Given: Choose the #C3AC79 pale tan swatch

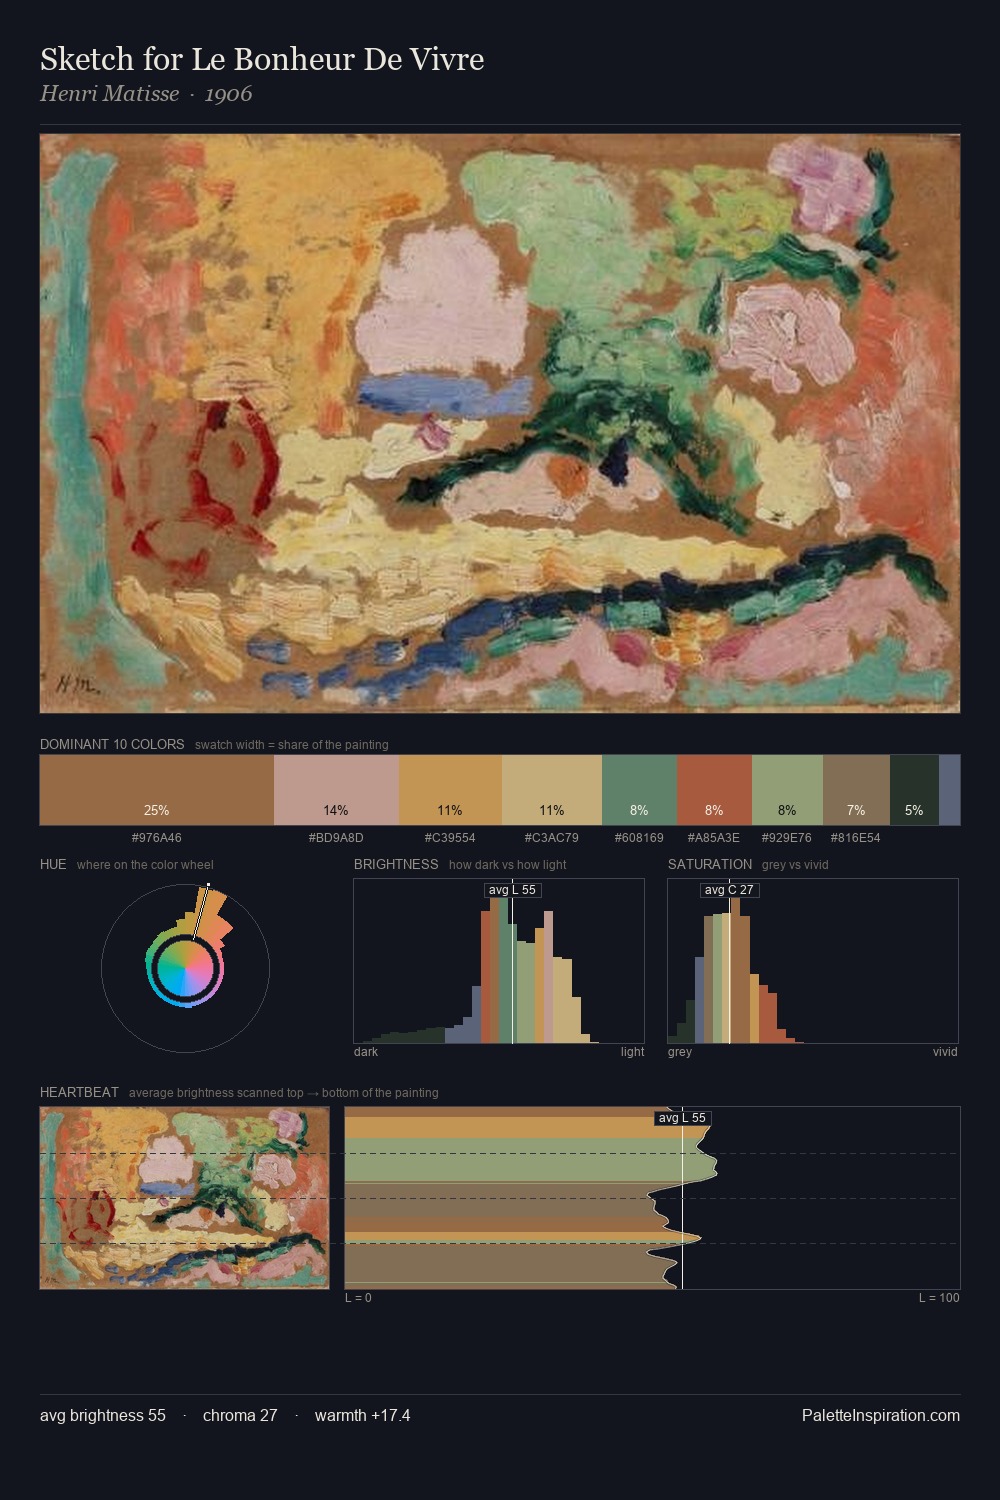Looking at the screenshot, I should coord(552,790).
